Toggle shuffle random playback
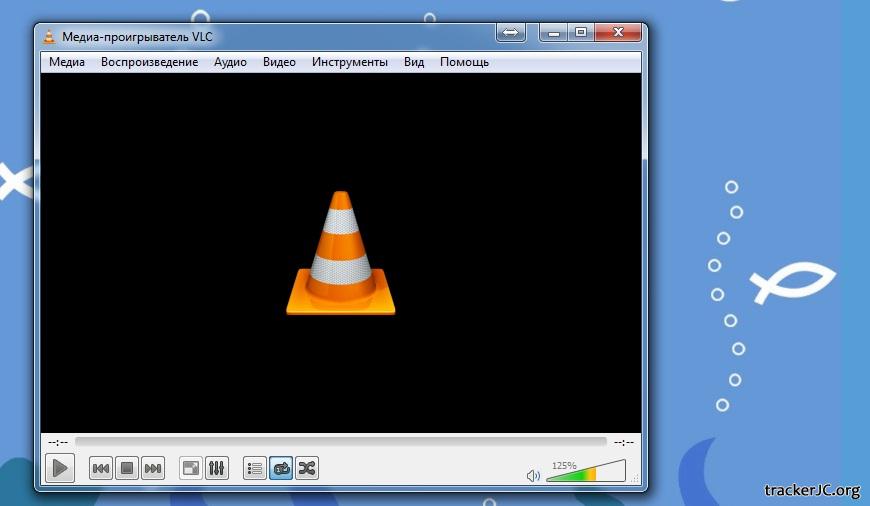The height and width of the screenshot is (506, 870). 307,468
